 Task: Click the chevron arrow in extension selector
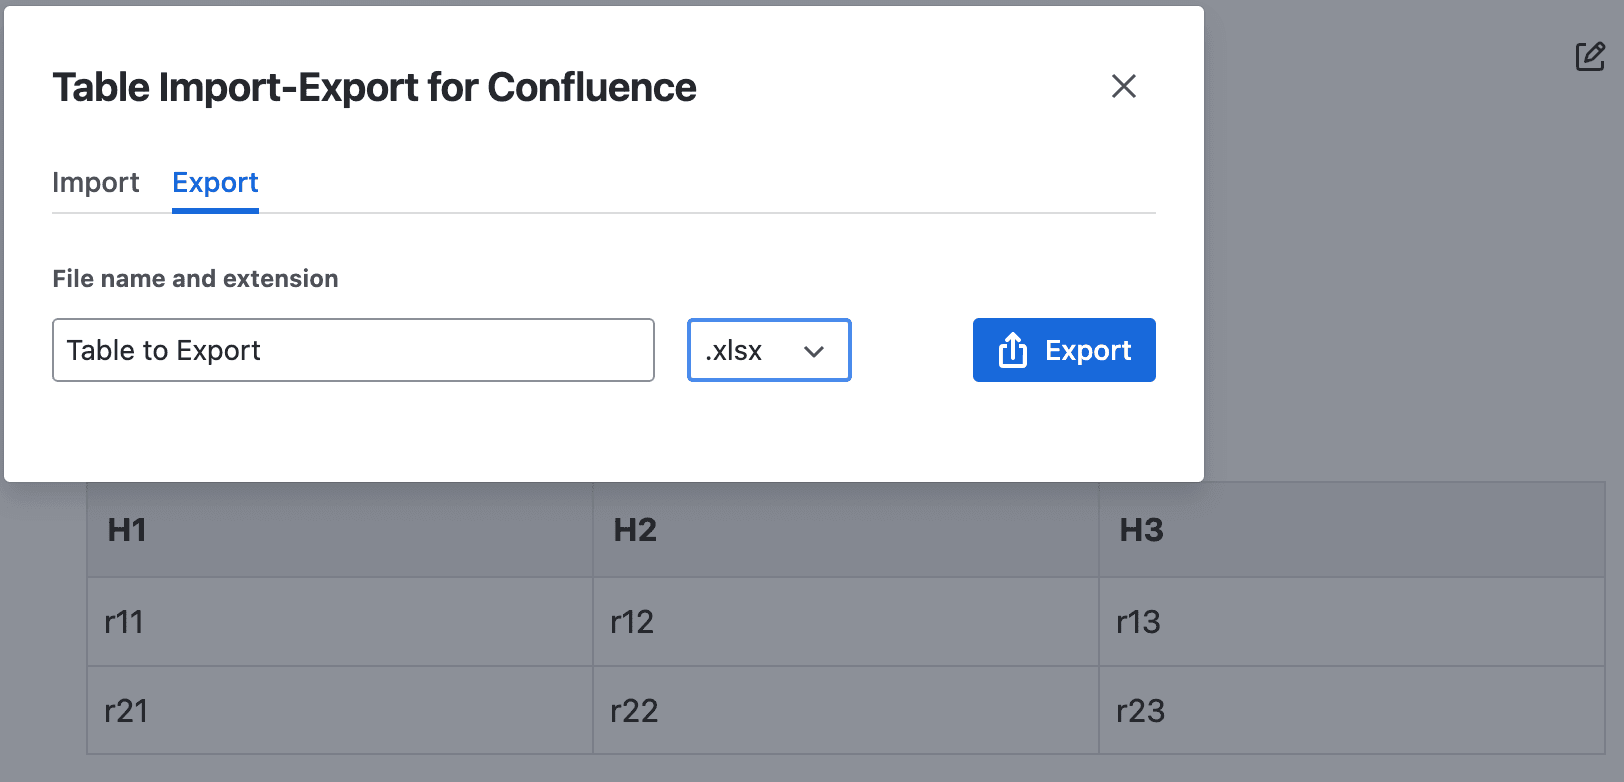coord(814,351)
